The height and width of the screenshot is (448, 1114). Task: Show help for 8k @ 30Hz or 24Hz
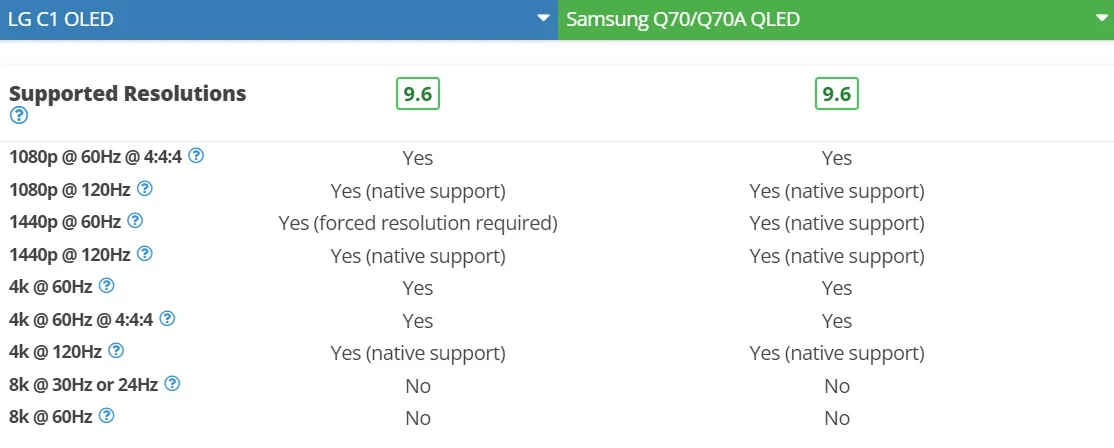click(172, 383)
